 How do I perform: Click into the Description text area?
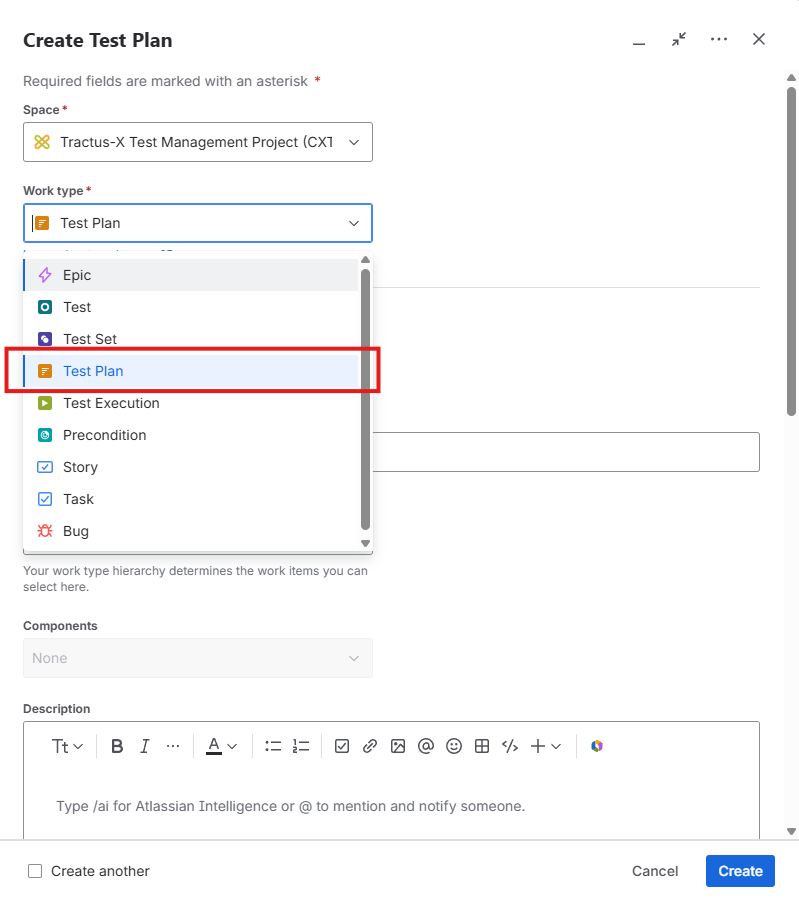pyautogui.click(x=391, y=806)
